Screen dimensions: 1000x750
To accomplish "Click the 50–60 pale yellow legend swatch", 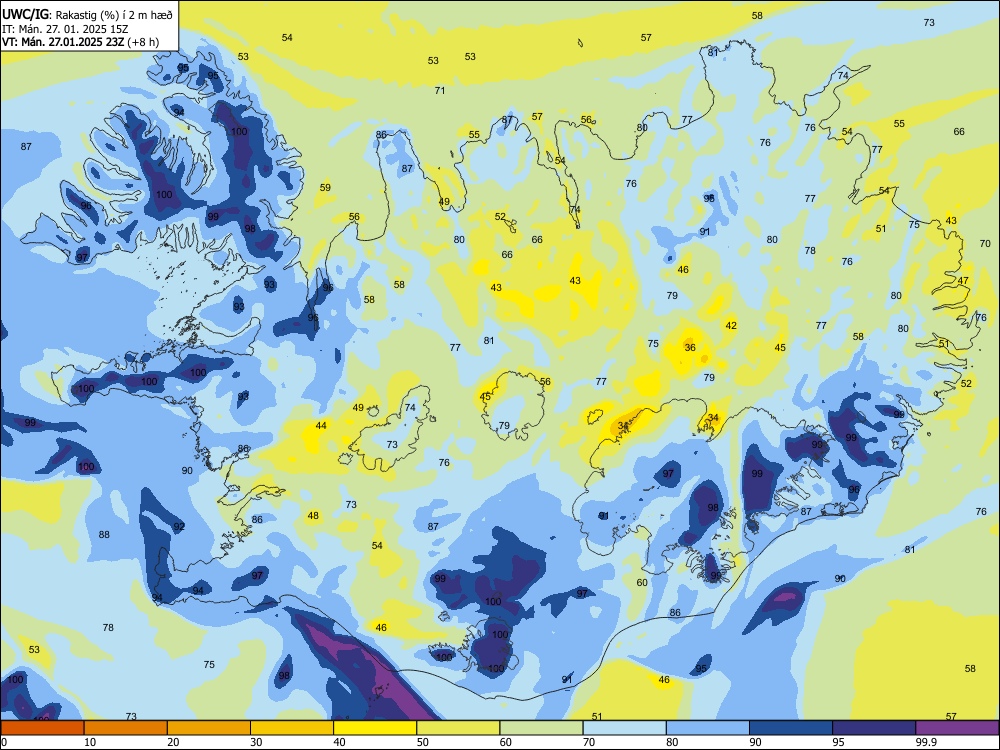I will pyautogui.click(x=458, y=728).
